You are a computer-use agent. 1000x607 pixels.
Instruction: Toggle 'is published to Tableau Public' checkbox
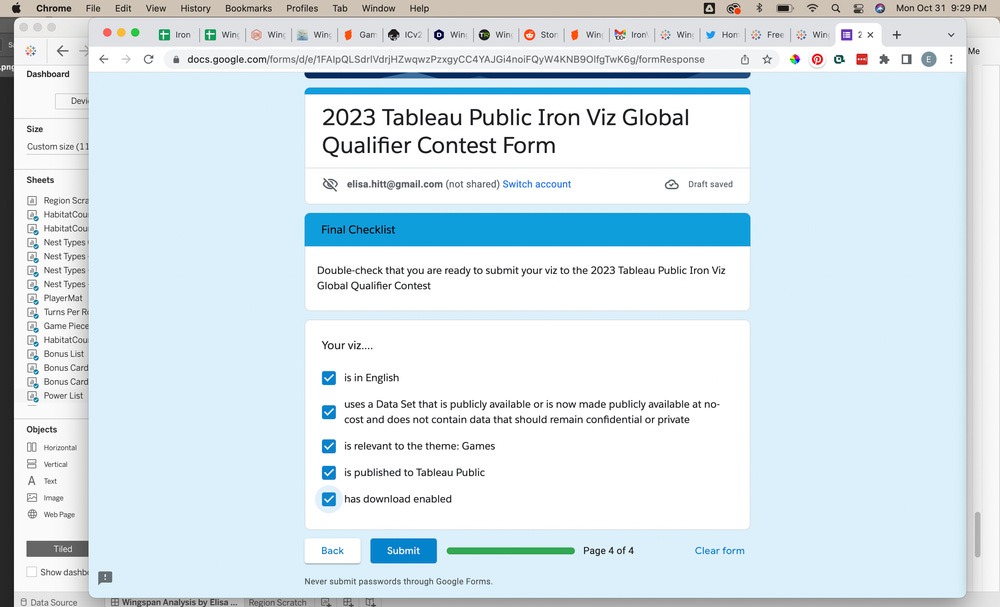[328, 472]
